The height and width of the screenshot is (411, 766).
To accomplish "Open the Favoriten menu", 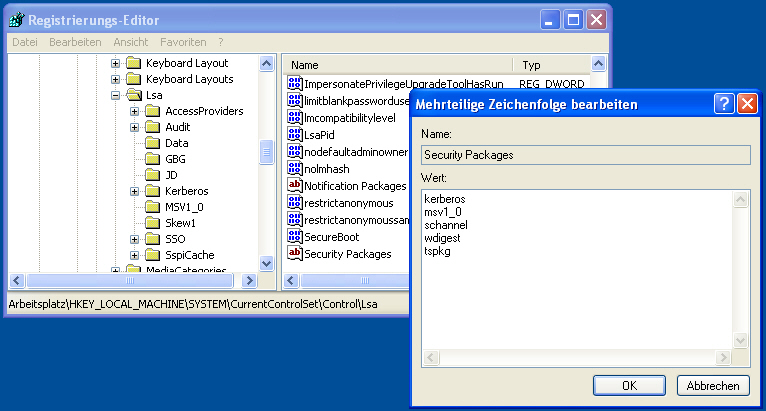I will pos(183,42).
